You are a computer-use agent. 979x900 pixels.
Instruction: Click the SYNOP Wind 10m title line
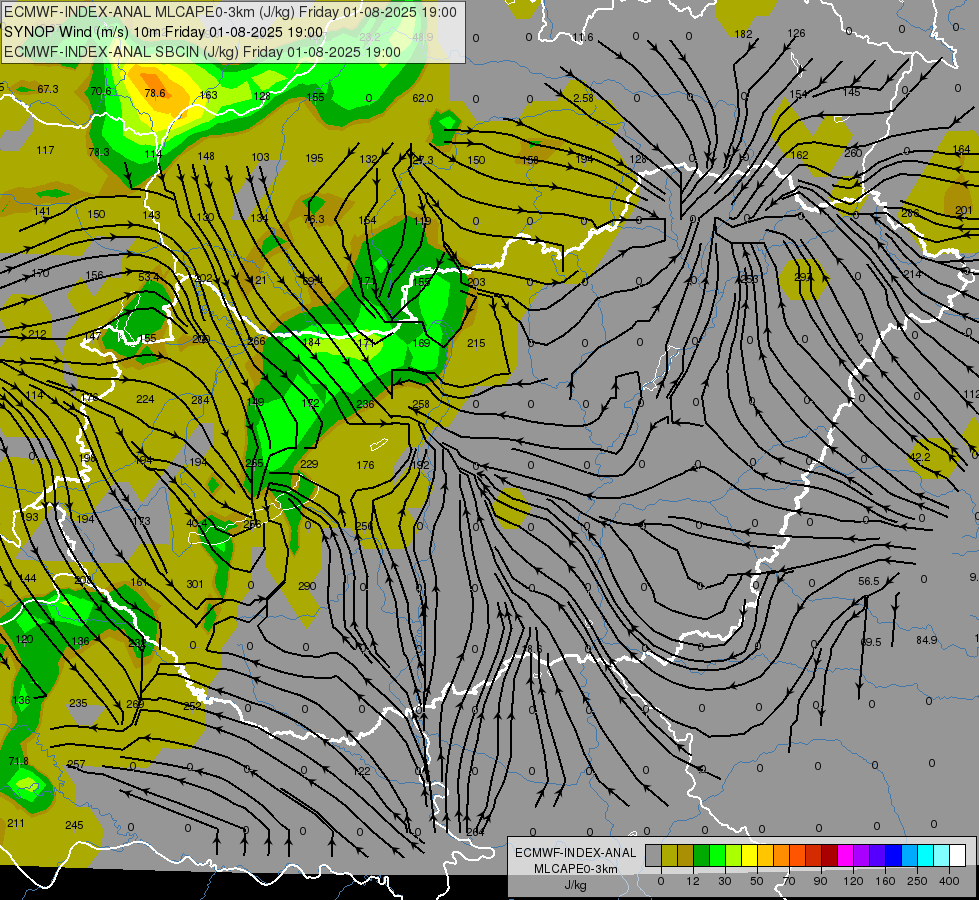[164, 32]
